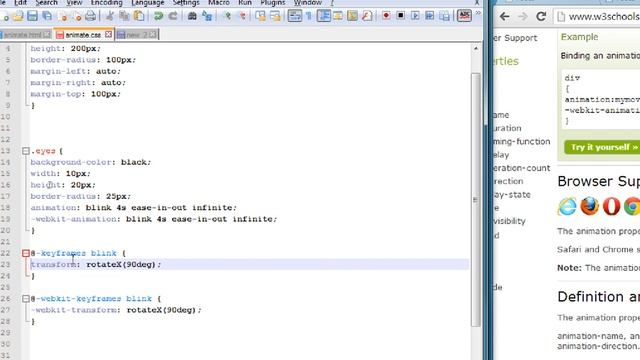Open the Settings menu
This screenshot has height=360, width=640.
click(186, 3)
